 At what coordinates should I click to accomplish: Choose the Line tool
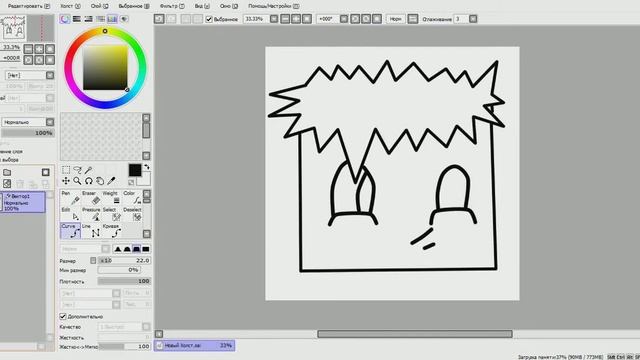91,231
